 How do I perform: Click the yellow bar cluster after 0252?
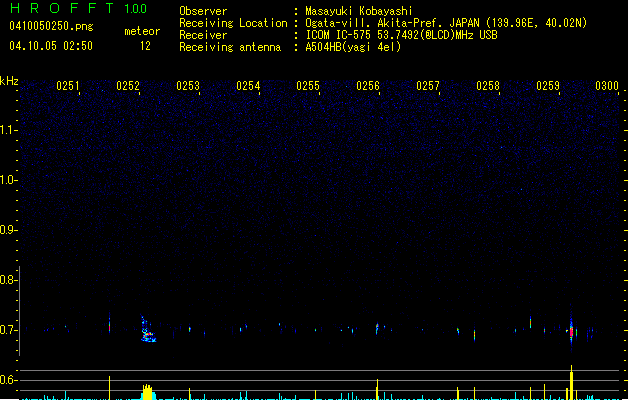pyautogui.click(x=148, y=392)
